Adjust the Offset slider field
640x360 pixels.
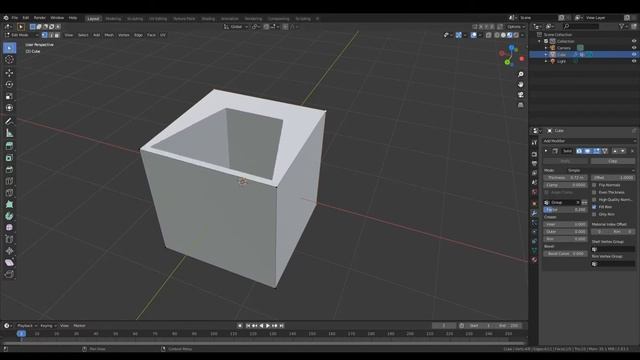(613, 178)
